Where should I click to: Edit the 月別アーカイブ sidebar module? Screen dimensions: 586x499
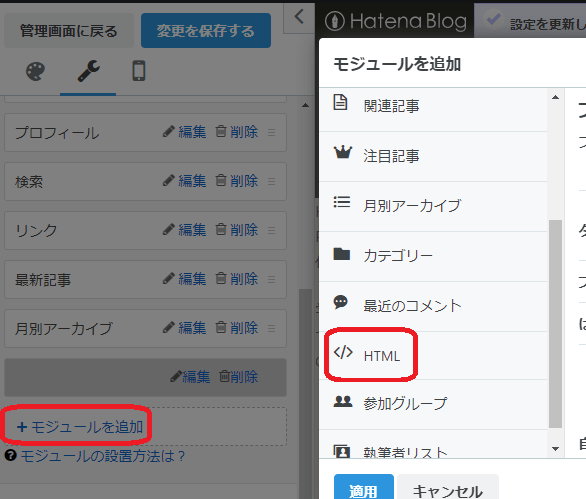(x=185, y=328)
